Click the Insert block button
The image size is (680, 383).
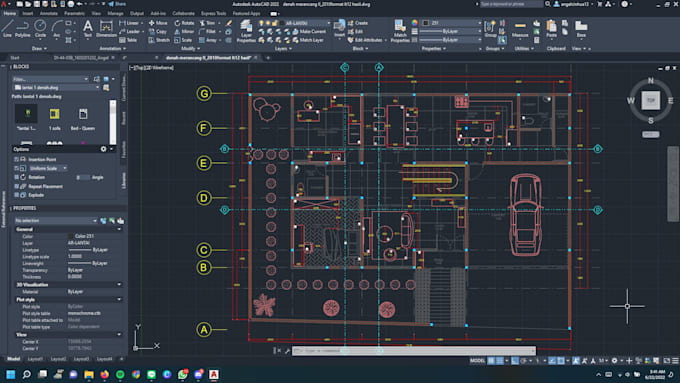(339, 29)
